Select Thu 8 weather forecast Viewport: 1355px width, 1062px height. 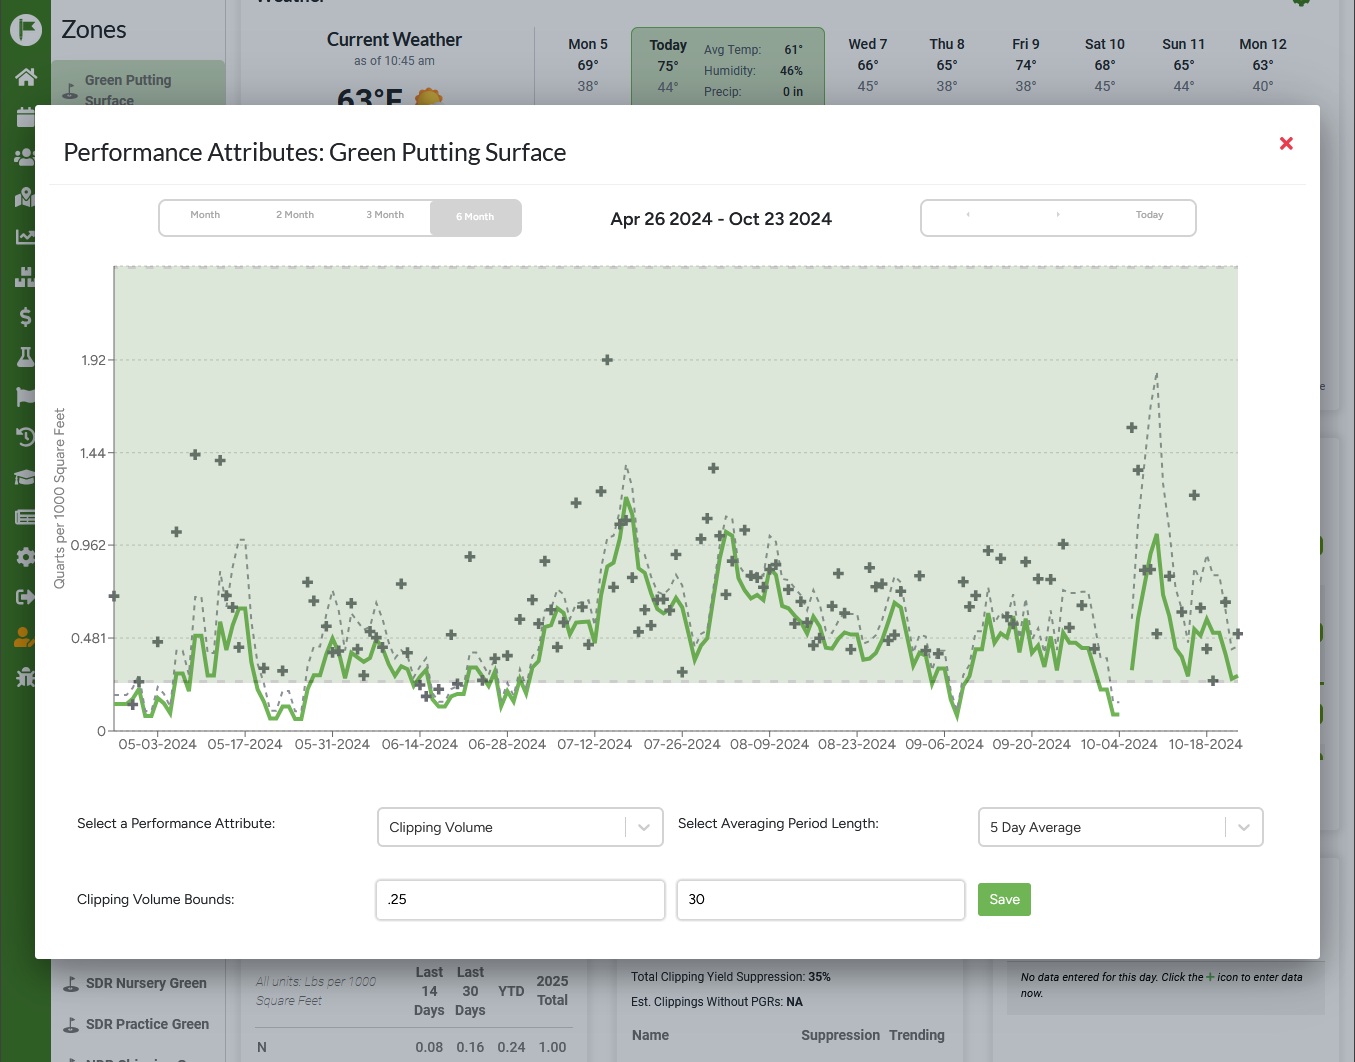click(x=947, y=65)
